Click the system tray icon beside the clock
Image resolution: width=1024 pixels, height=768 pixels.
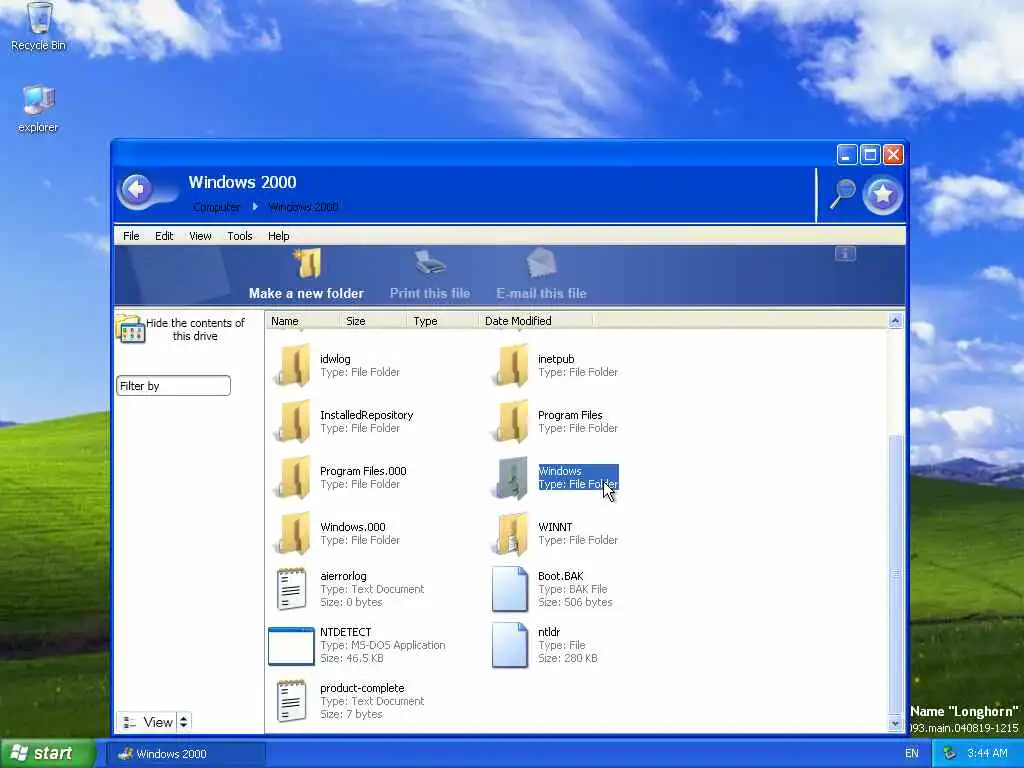(x=950, y=754)
